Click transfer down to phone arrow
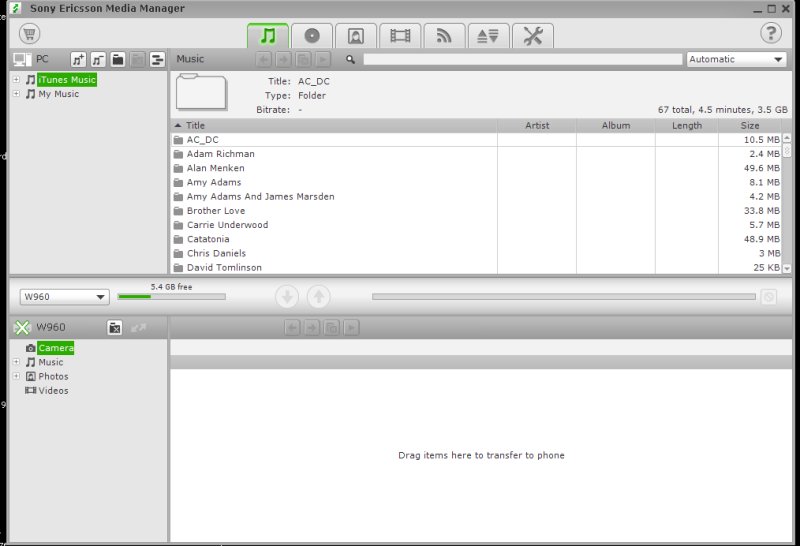The image size is (800, 546). [287, 297]
